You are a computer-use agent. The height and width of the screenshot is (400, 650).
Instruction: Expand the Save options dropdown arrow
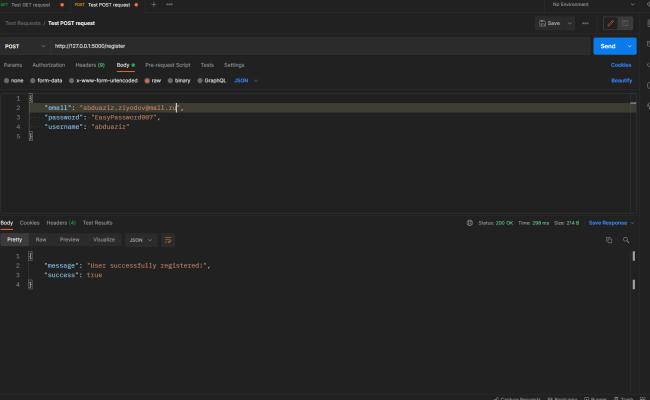(x=570, y=23)
